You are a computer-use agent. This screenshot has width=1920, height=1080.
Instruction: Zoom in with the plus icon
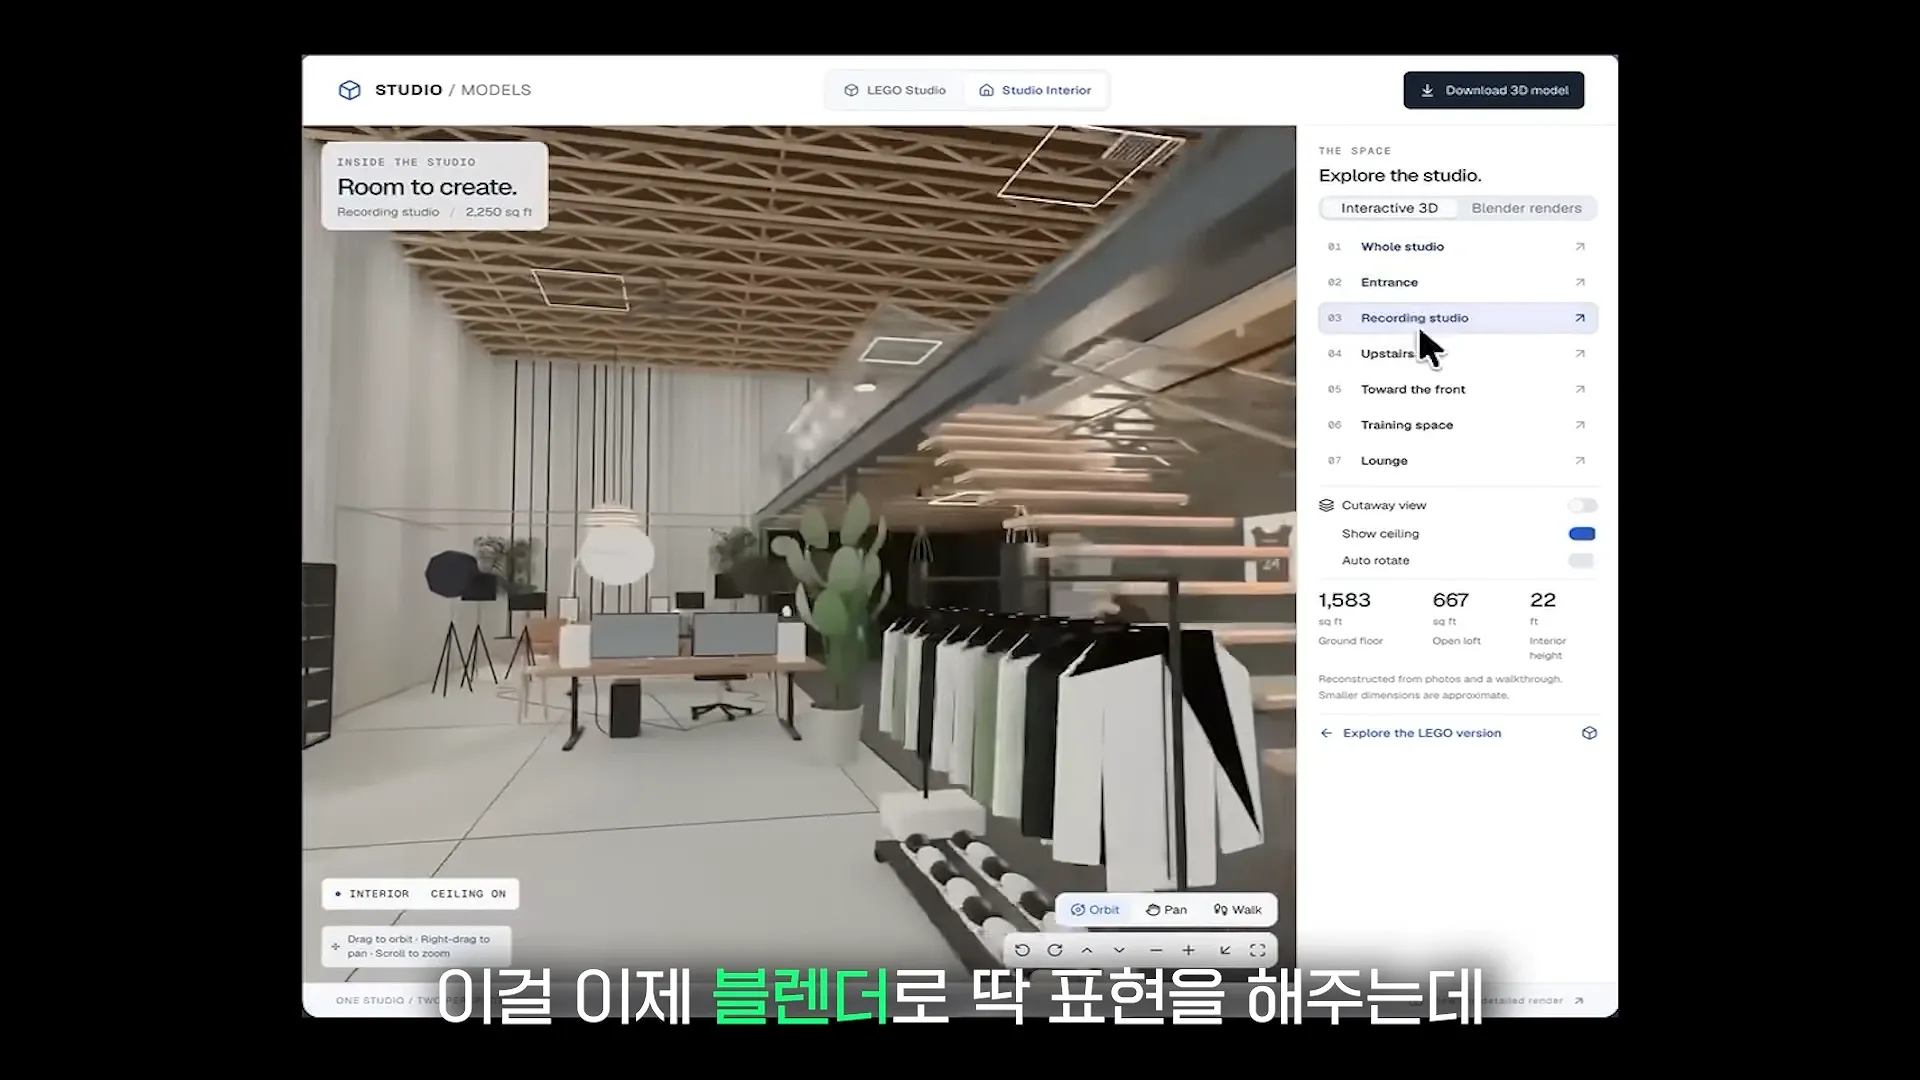(x=1188, y=950)
